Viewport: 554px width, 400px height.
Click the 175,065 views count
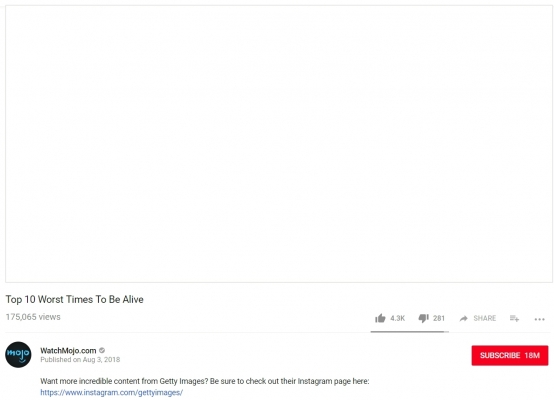click(x=33, y=317)
